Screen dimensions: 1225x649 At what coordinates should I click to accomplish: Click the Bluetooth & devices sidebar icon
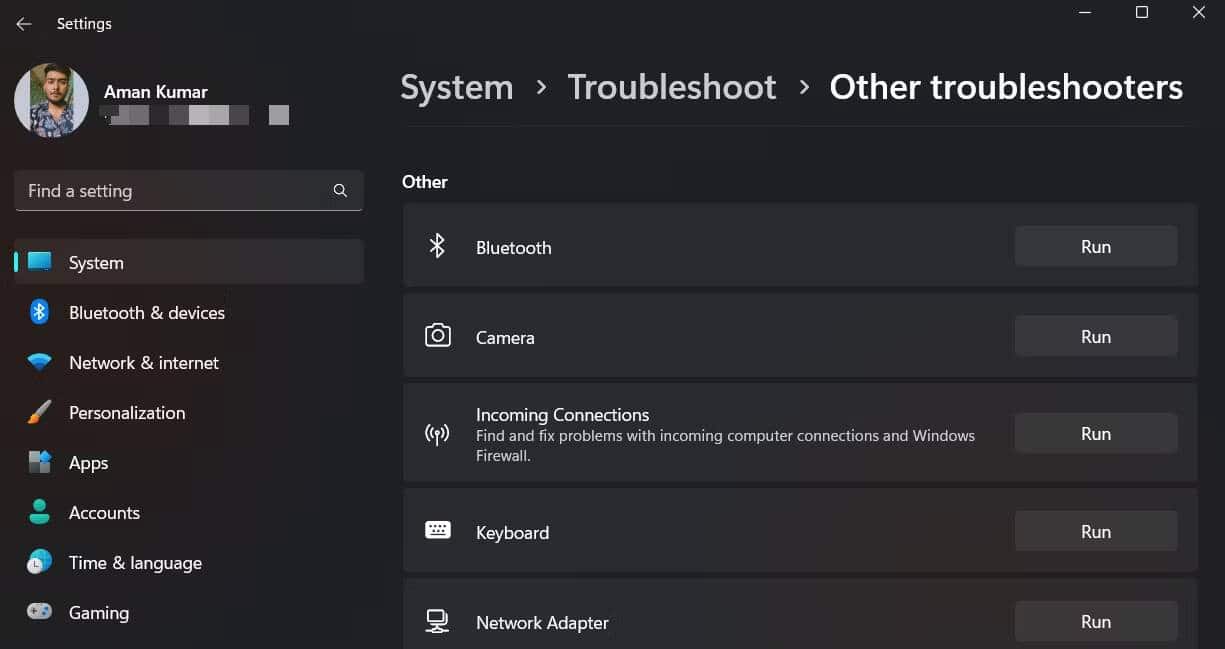coord(40,313)
